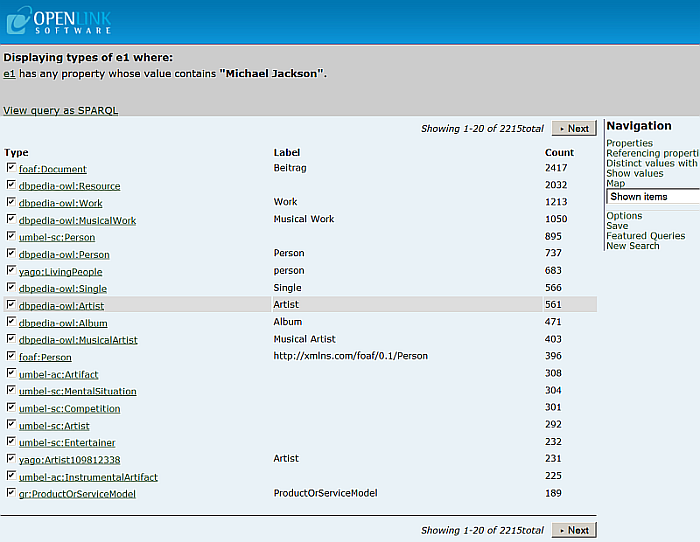
Task: Click the label Beitrag
Action: [290, 168]
